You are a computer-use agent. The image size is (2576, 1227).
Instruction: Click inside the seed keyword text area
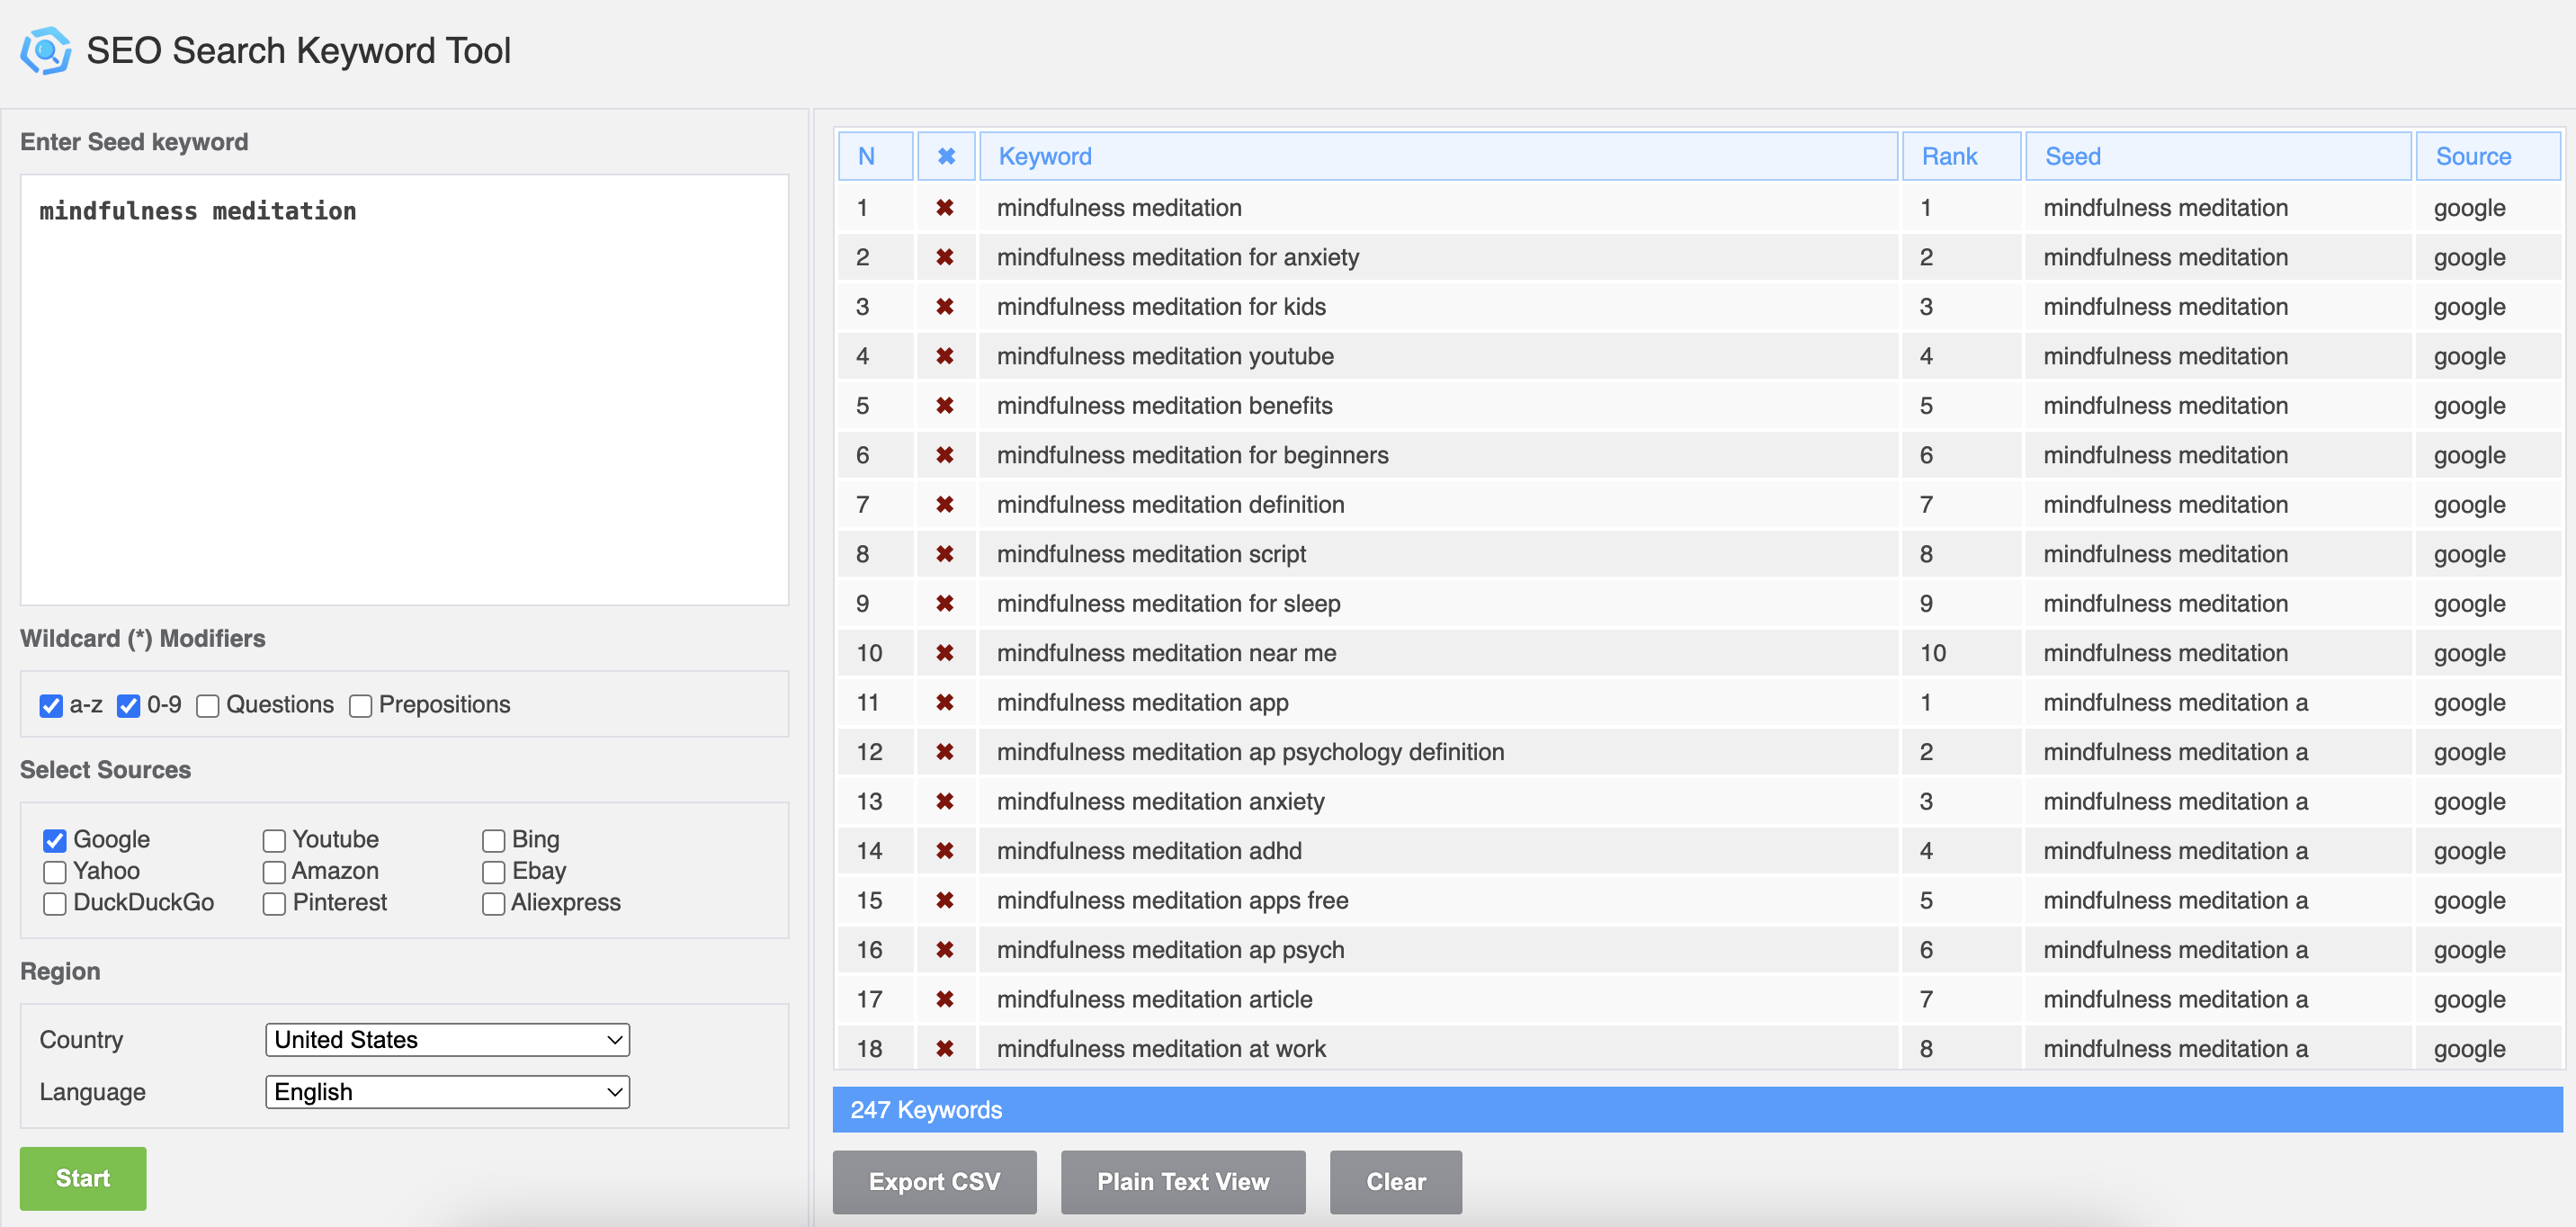pos(404,390)
